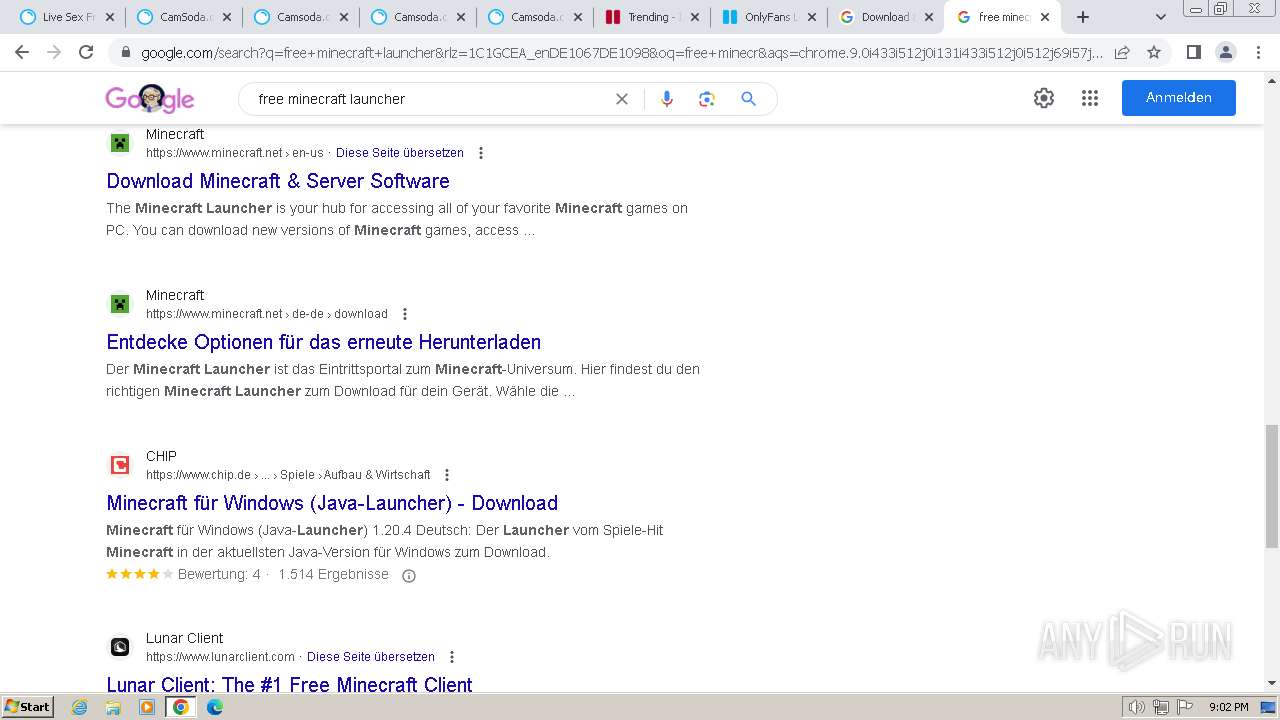
Task: Open Microsoft Edge from the taskbar
Action: point(215,707)
